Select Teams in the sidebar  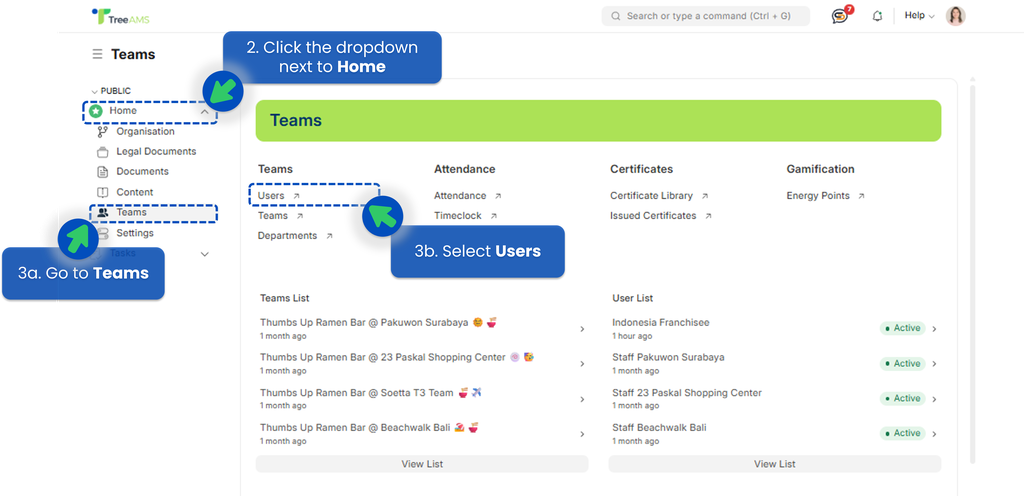[x=131, y=212]
